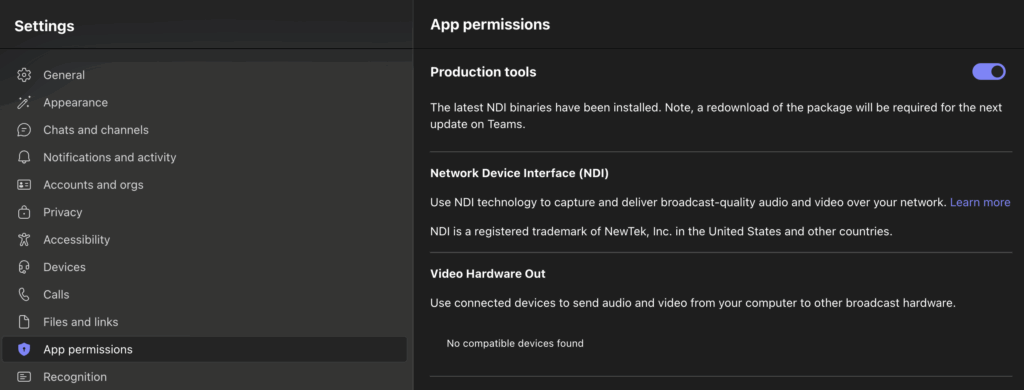The image size is (1024, 390).
Task: Click the Appearance wand icon
Action: pos(24,103)
